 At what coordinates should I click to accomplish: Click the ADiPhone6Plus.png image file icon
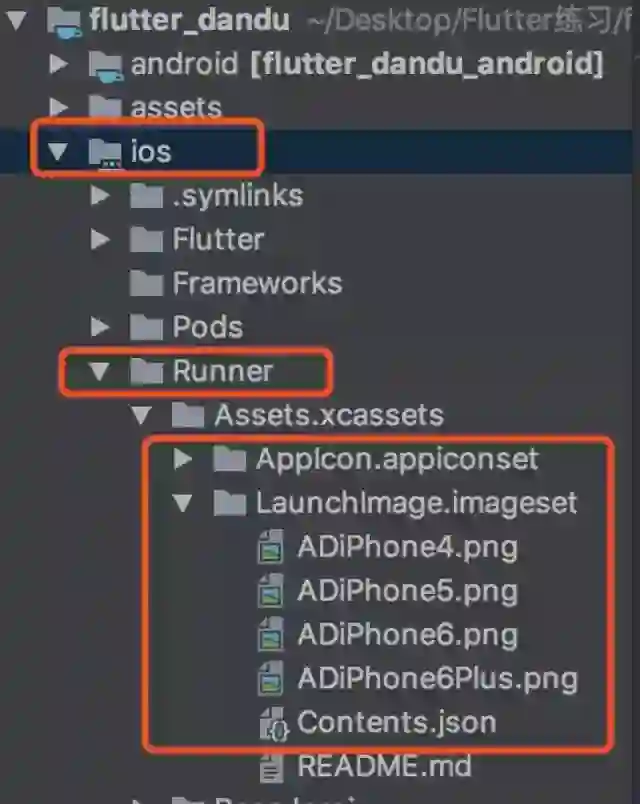[271, 678]
